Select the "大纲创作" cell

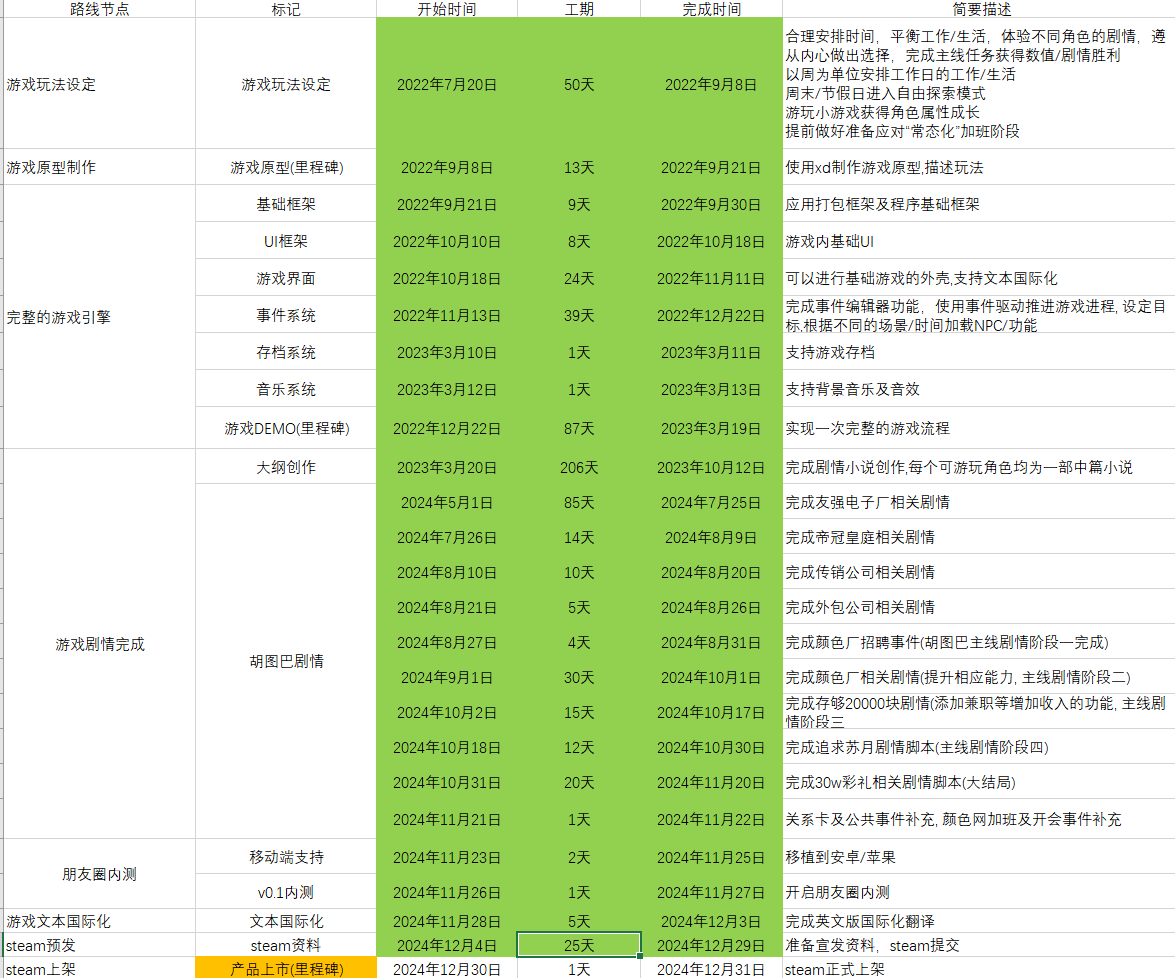[286, 467]
